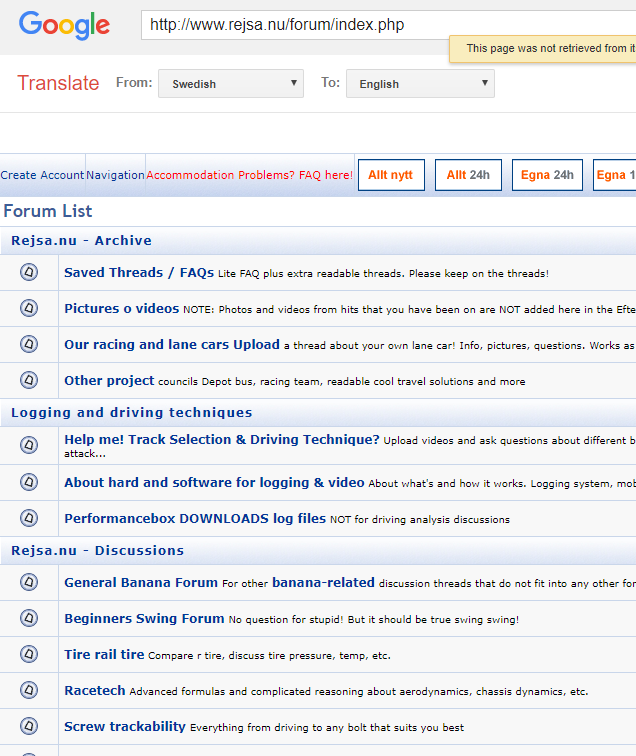Image resolution: width=636 pixels, height=756 pixels.
Task: Open General Banana Forum
Action: 141,582
